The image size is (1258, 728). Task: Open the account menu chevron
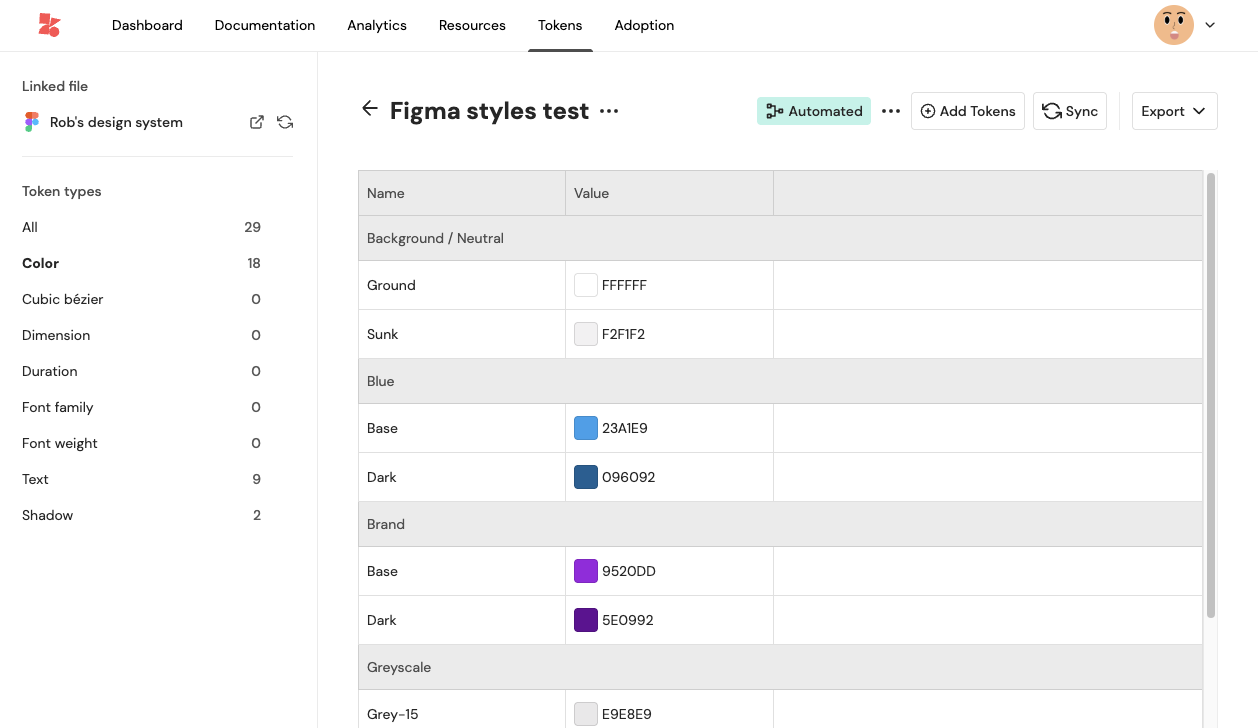coord(1210,25)
